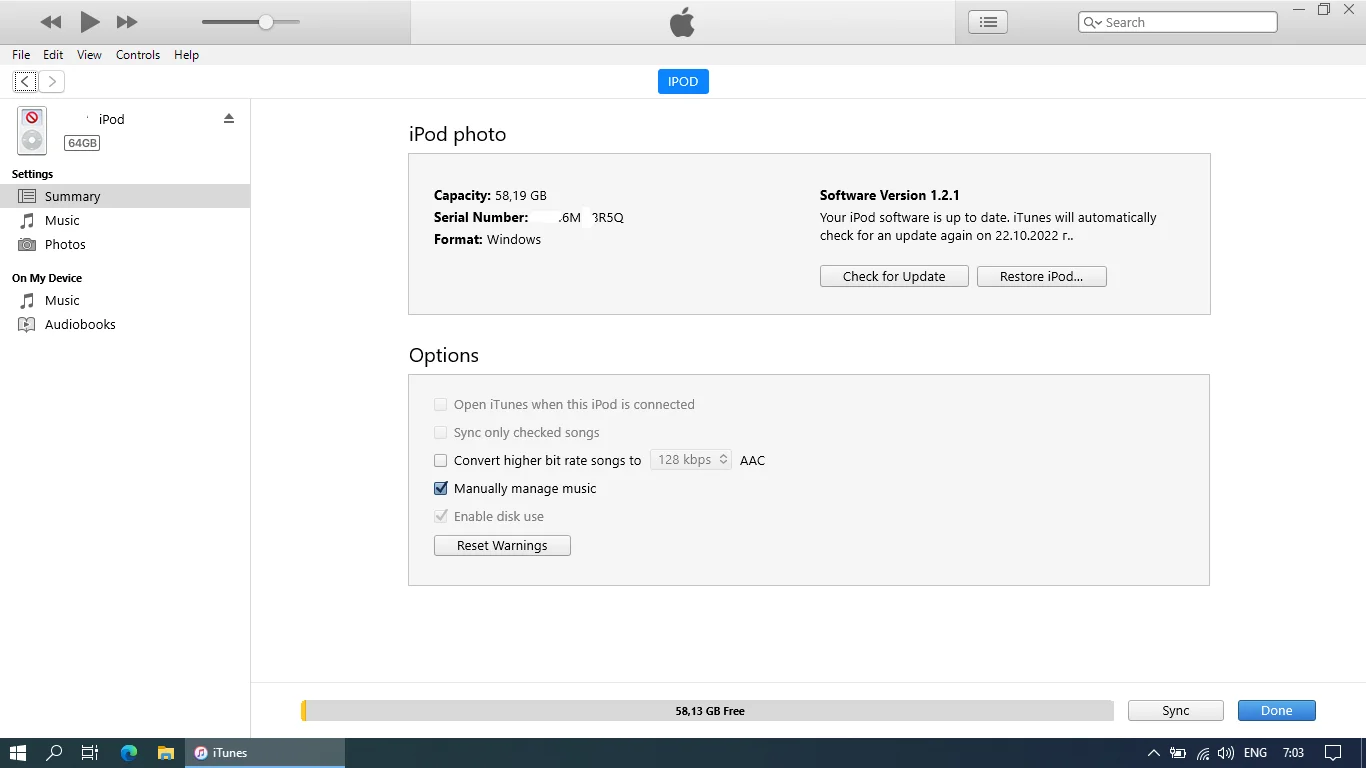1366x768 pixels.
Task: Open the Edit menu
Action: coord(53,55)
